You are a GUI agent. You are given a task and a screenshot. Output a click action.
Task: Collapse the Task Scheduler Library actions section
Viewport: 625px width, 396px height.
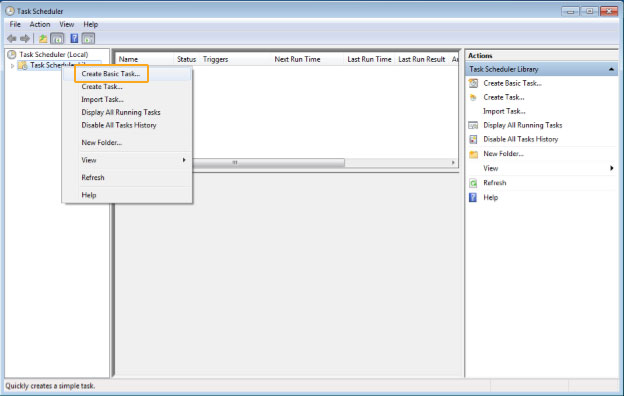(611, 69)
